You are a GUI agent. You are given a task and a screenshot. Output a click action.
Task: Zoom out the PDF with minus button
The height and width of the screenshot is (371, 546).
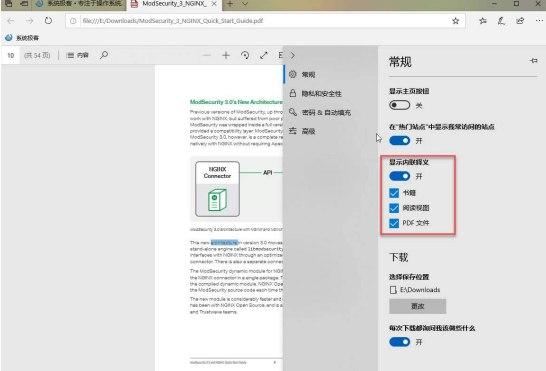coord(206,55)
